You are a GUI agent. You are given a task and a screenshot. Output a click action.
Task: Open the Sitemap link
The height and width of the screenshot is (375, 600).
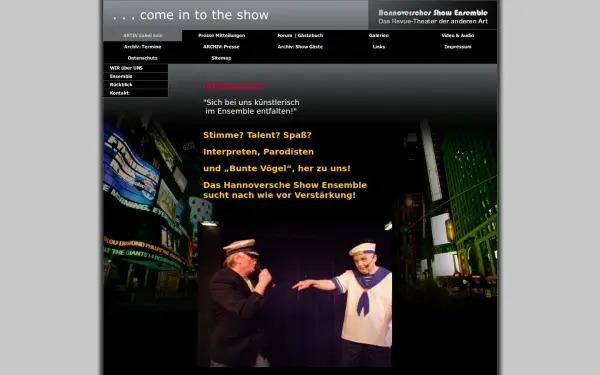[222, 58]
